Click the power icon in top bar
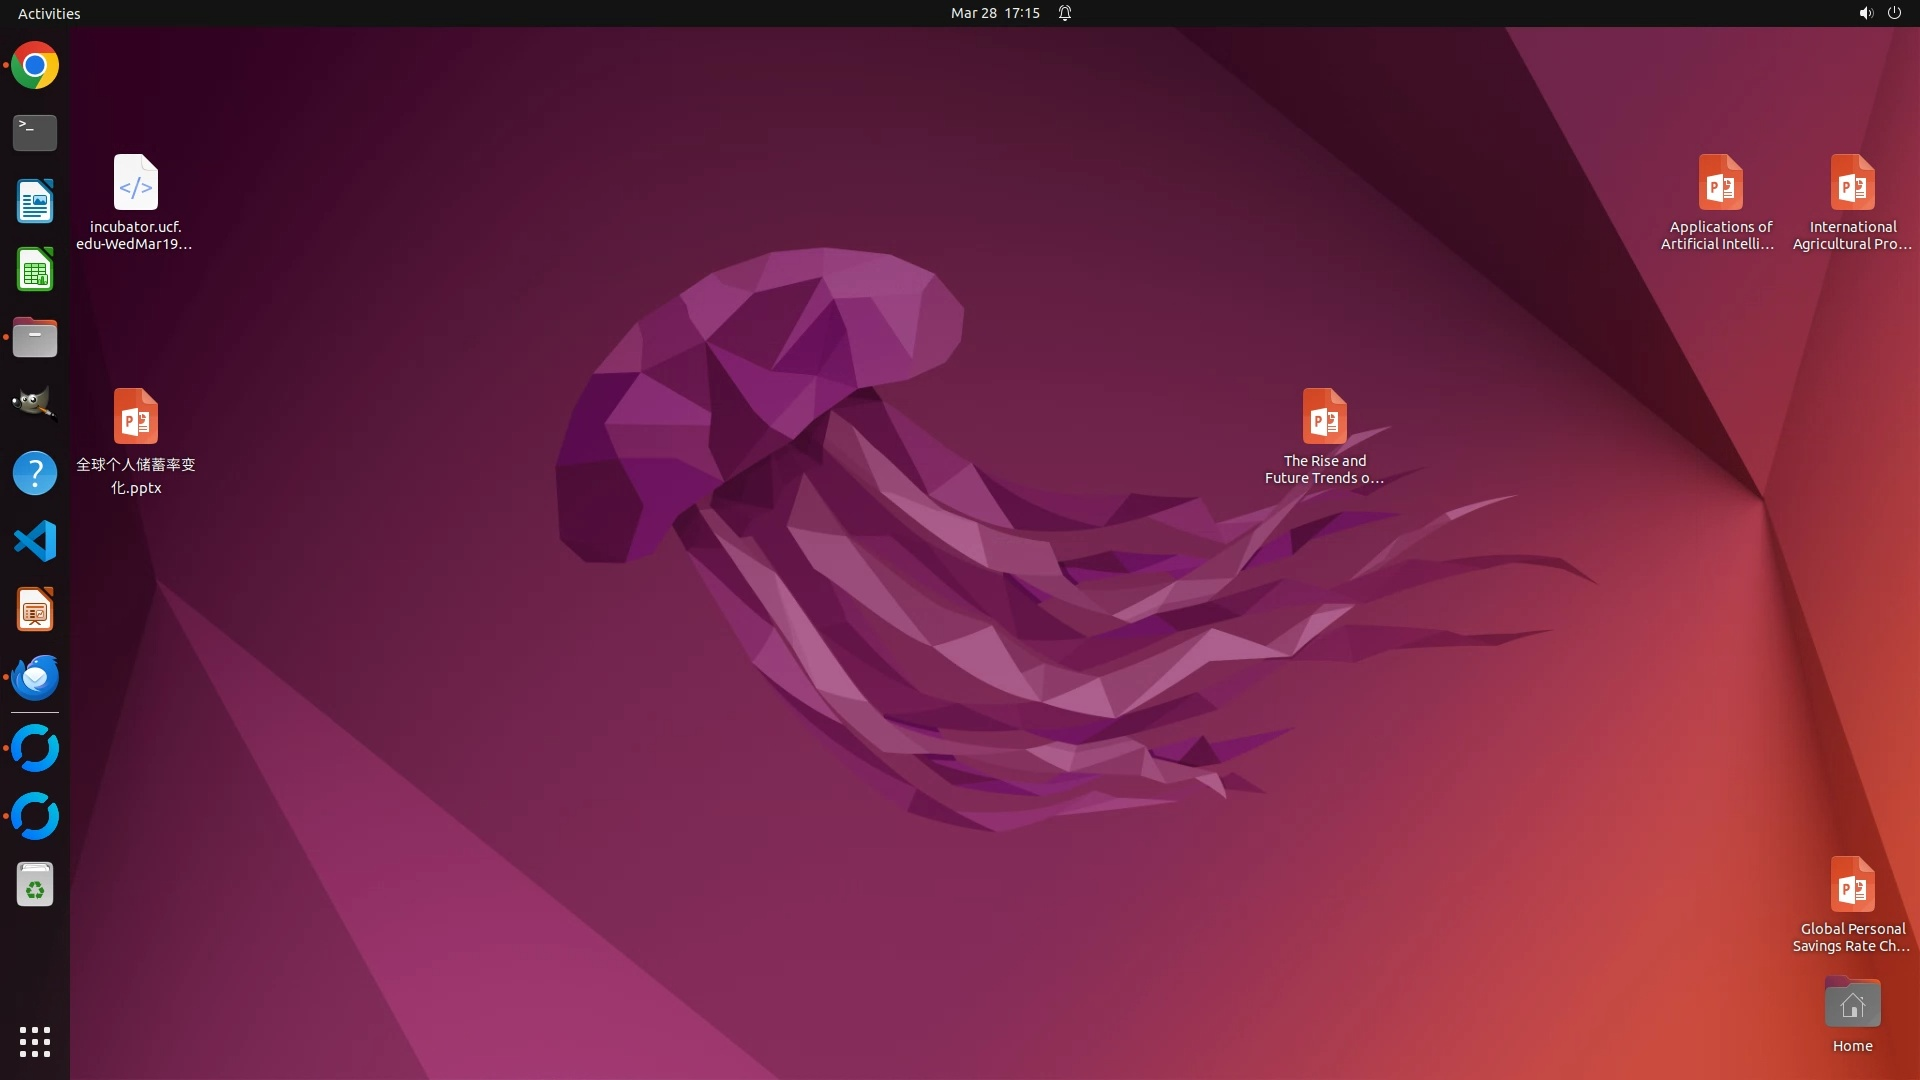This screenshot has height=1080, width=1920. [1894, 13]
